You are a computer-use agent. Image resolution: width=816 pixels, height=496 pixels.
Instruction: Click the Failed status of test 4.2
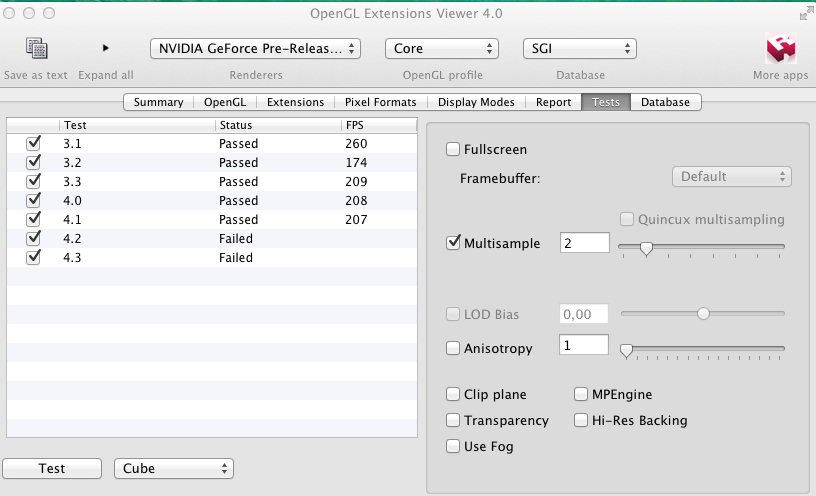click(236, 239)
